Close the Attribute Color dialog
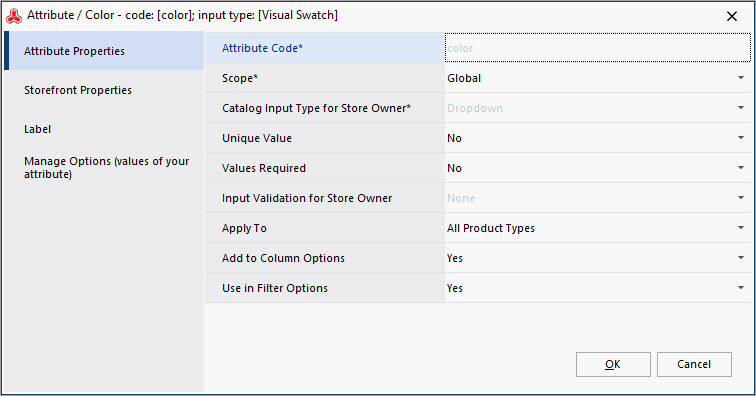 click(731, 16)
